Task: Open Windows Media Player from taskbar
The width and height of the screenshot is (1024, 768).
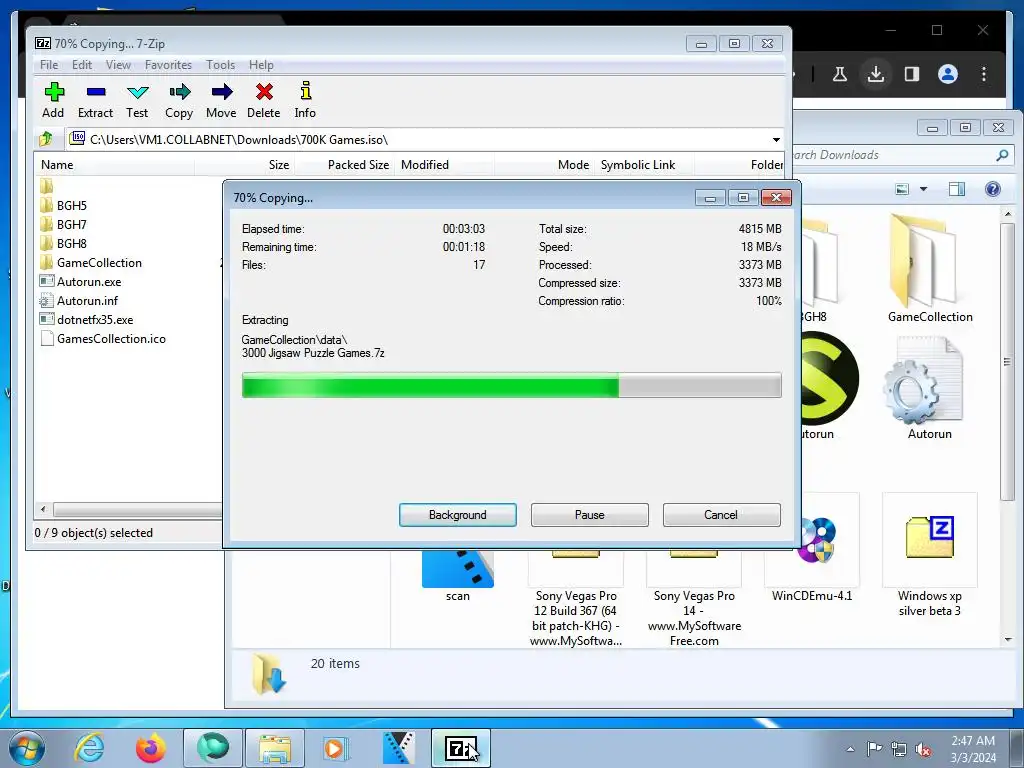Action: coord(336,748)
